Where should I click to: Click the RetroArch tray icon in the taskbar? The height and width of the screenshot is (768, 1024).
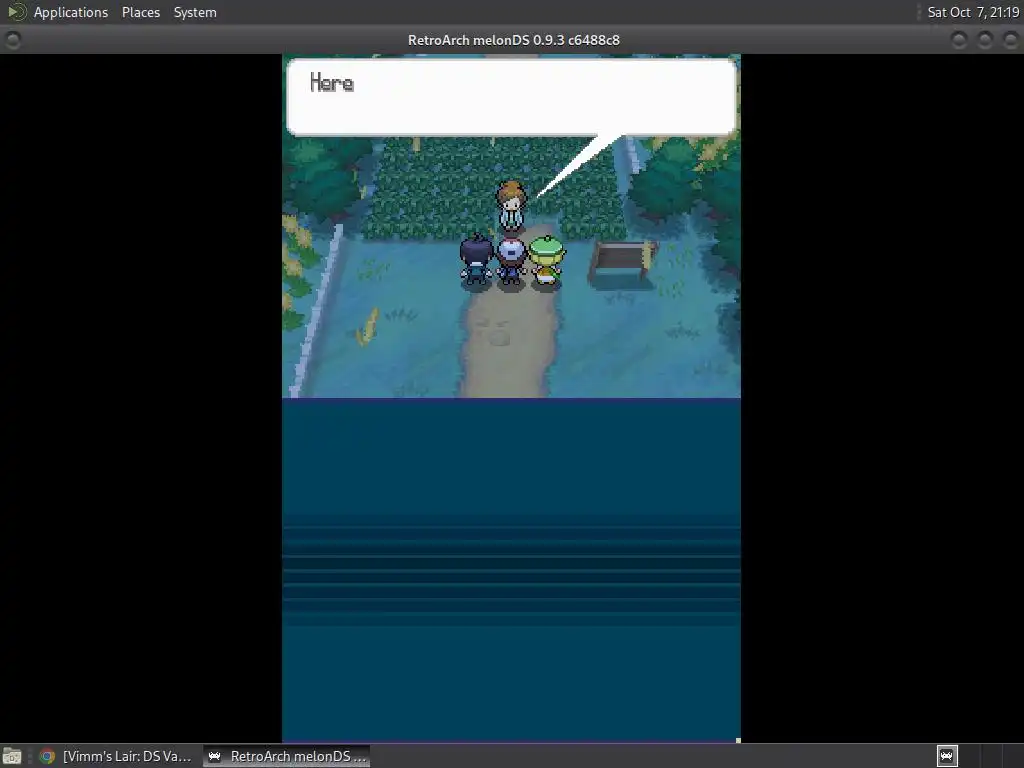coord(947,756)
